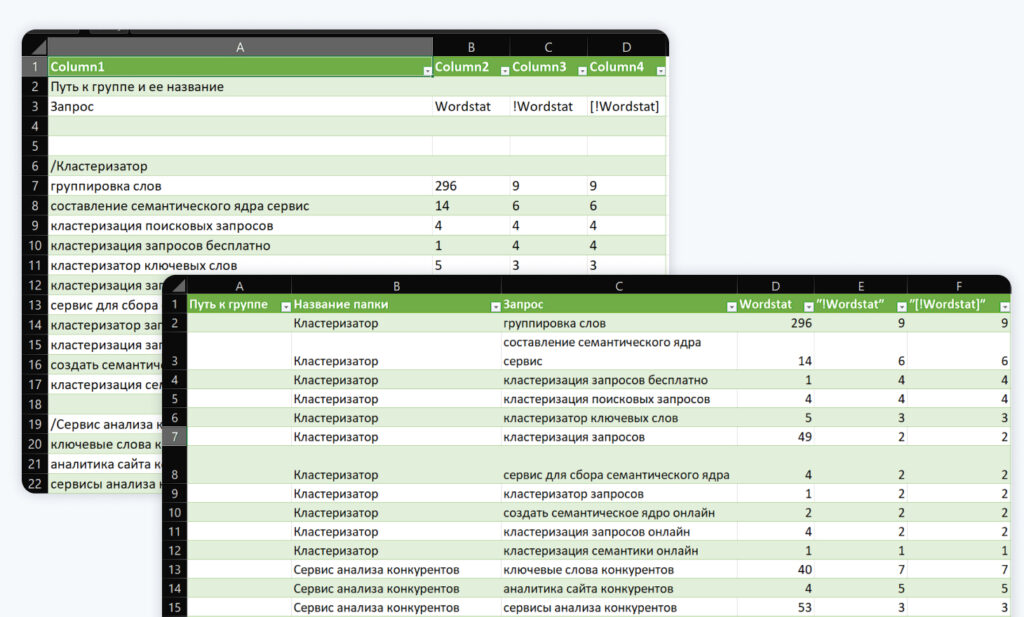Viewport: 1024px width, 617px height.
Task: Select row 18 header in the back sheet
Action: click(35, 404)
